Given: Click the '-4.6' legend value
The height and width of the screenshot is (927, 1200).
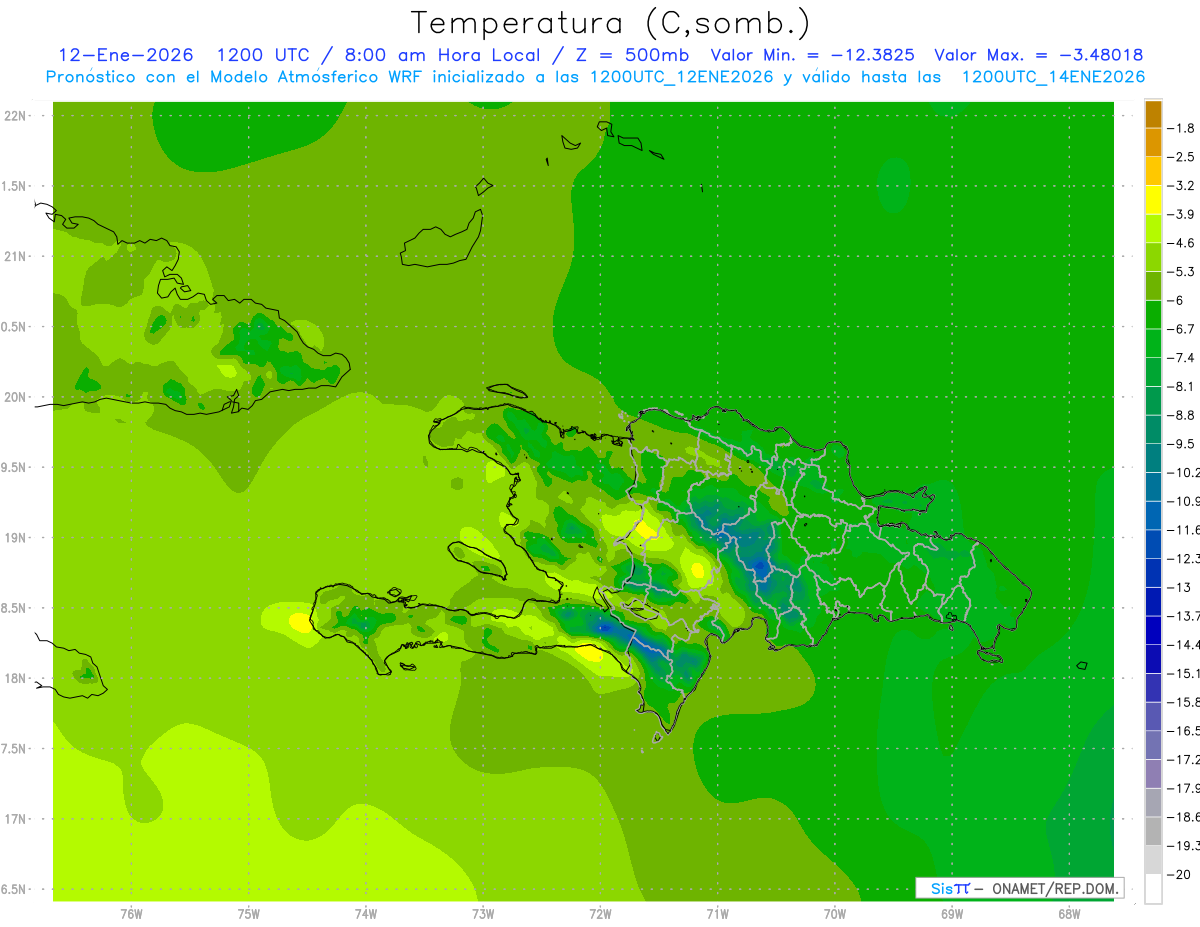Looking at the screenshot, I should click(1180, 243).
